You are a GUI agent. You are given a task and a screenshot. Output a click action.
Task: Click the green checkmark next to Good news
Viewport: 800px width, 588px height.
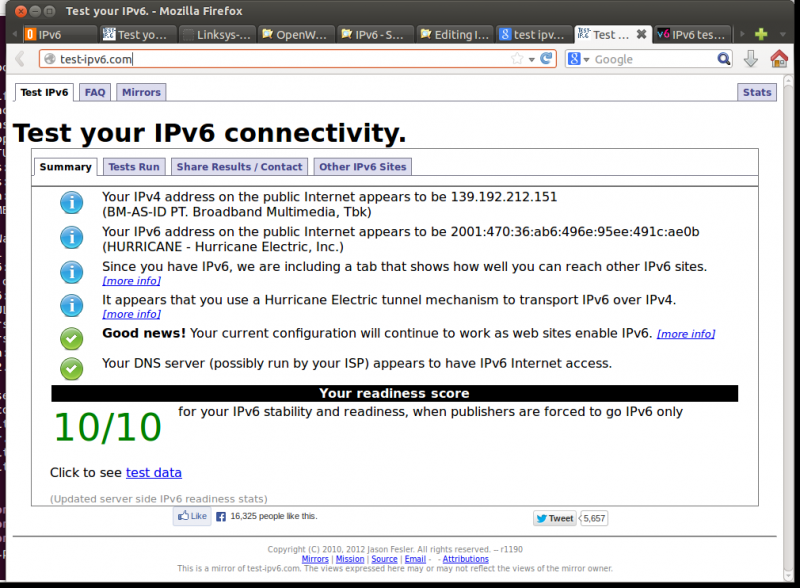(x=71, y=339)
